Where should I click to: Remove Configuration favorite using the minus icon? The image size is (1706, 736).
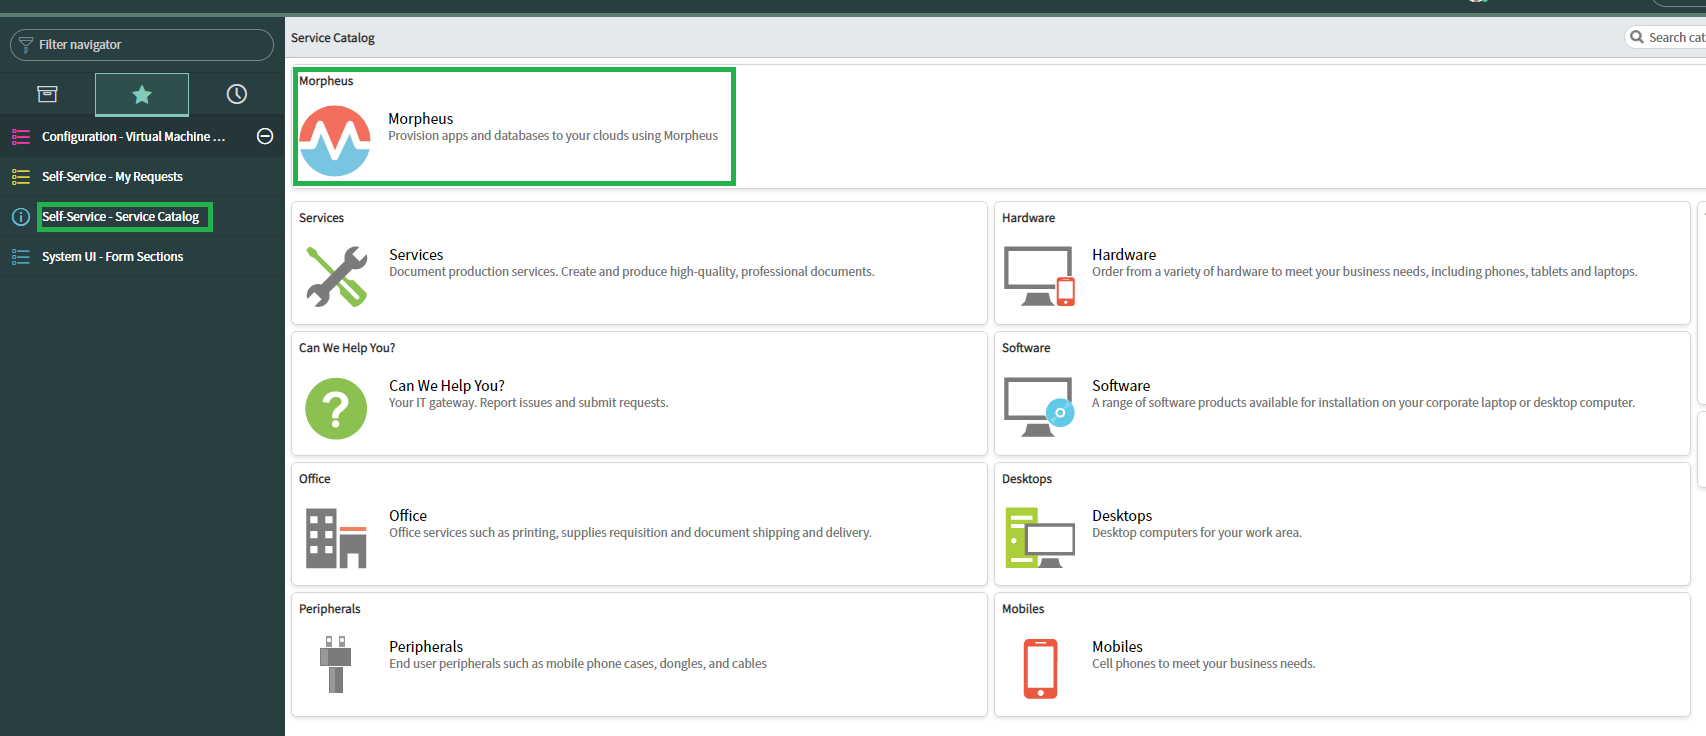click(x=265, y=136)
